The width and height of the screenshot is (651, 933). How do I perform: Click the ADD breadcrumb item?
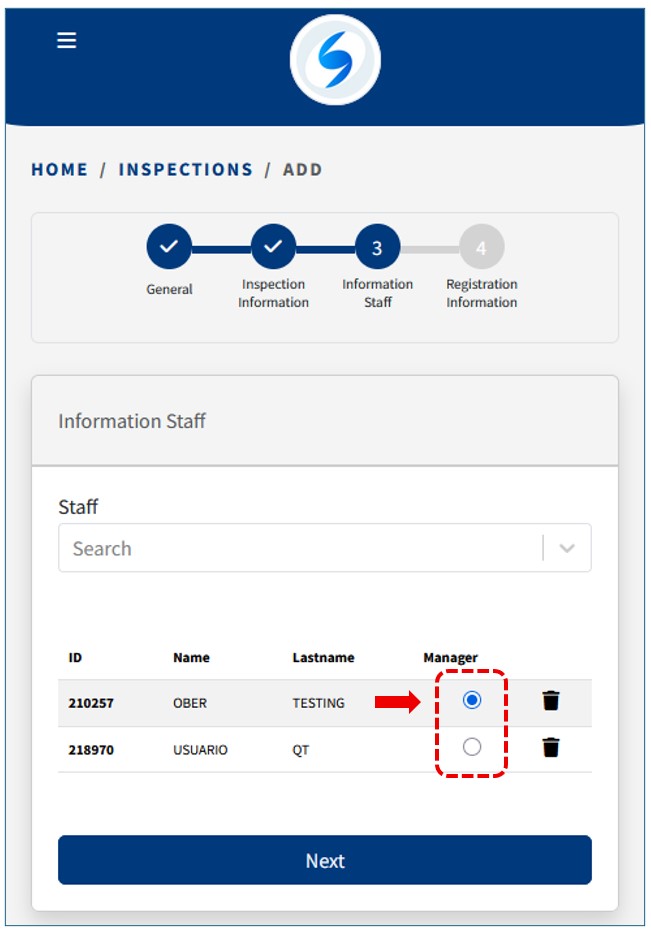pyautogui.click(x=303, y=170)
